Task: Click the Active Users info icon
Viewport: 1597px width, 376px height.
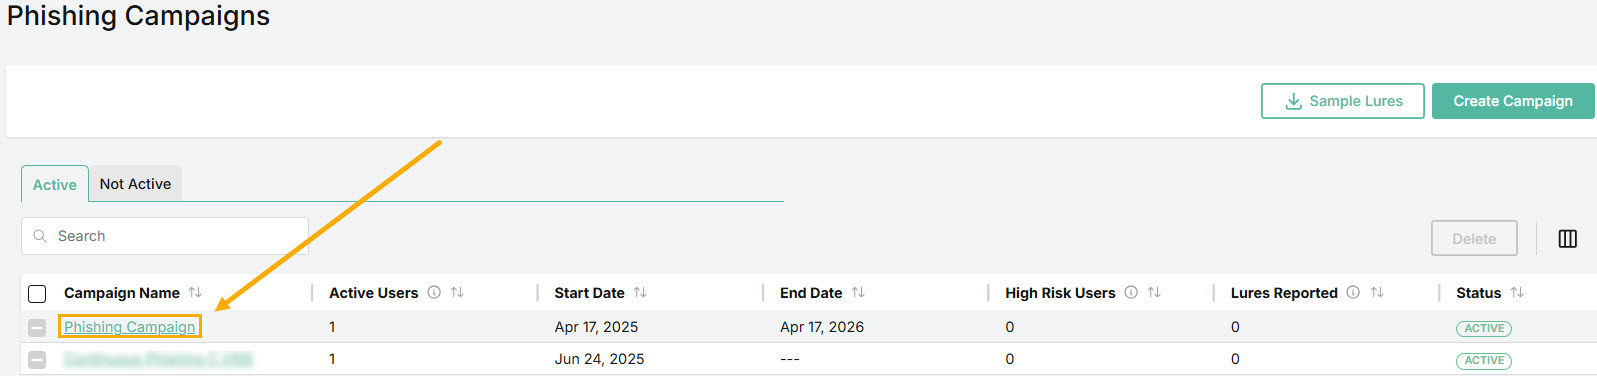Action: 434,293
